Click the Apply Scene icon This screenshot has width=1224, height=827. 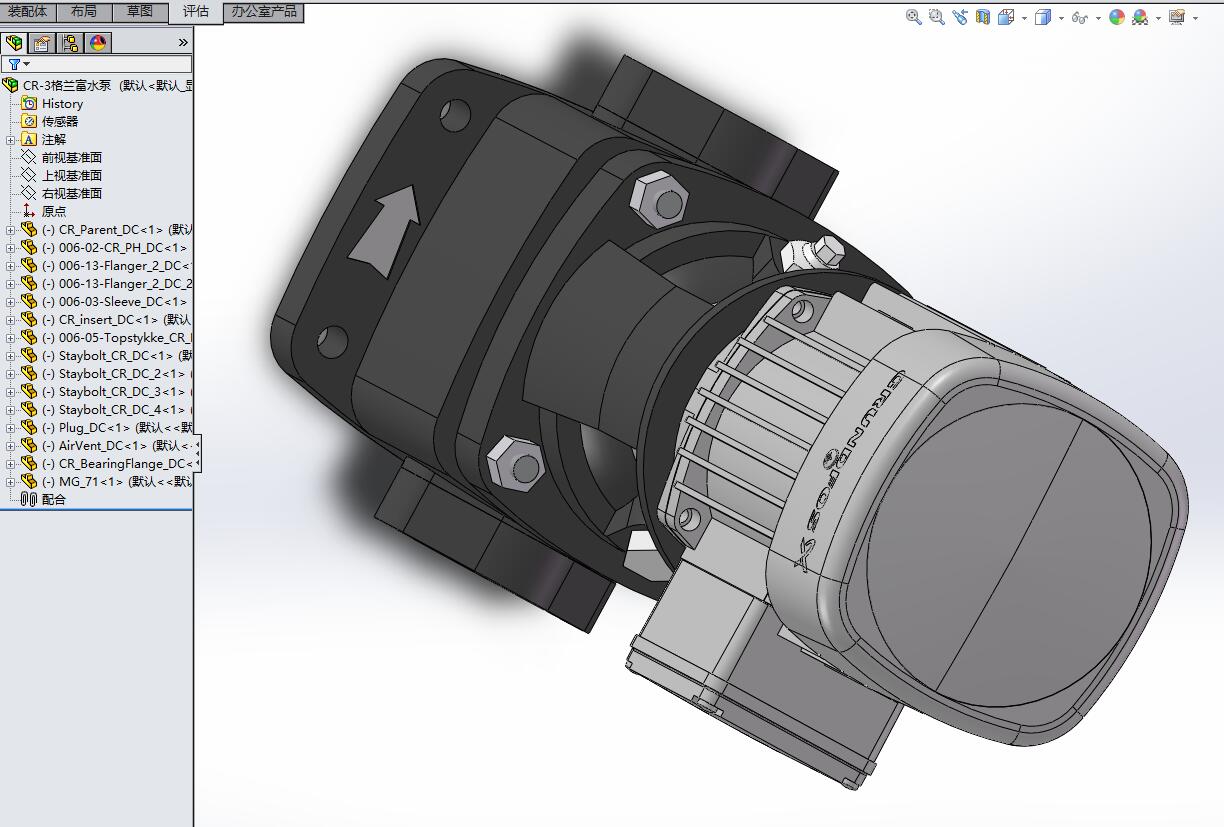1142,17
